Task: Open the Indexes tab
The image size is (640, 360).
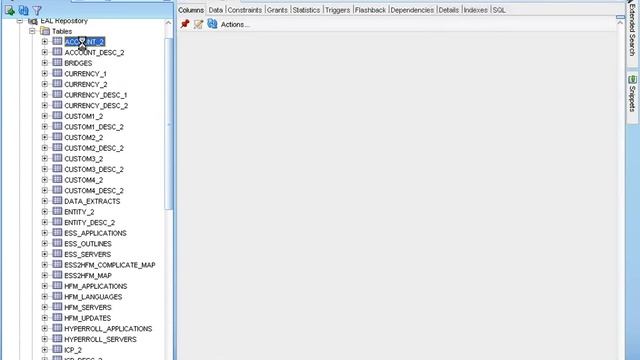Action: [476, 10]
